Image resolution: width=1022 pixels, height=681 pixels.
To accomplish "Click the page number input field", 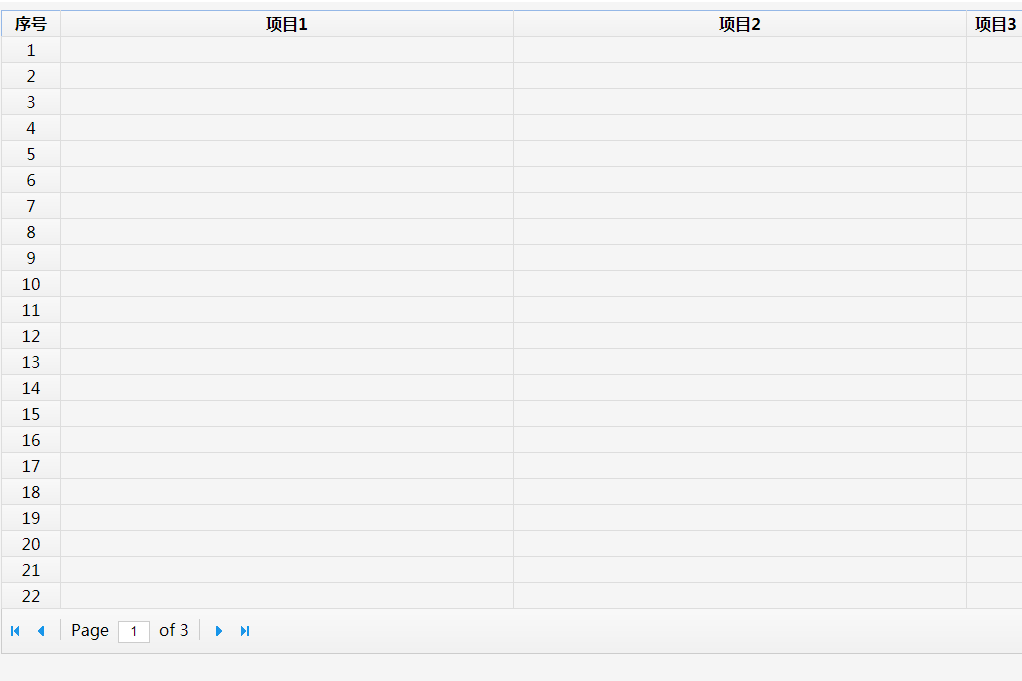I will [134, 631].
